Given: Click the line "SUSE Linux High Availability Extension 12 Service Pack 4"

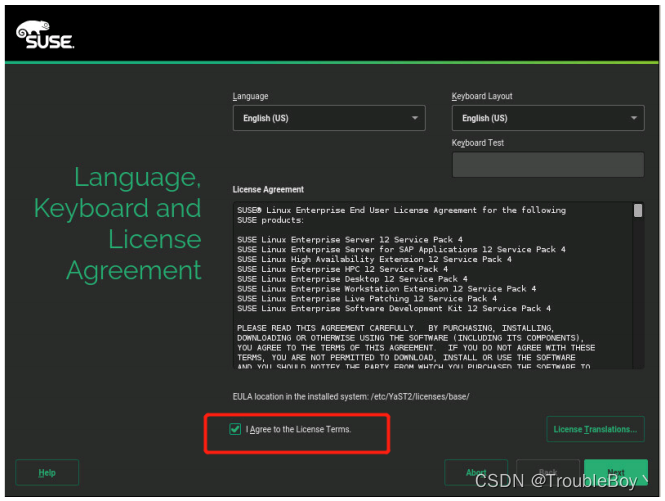Looking at the screenshot, I should tap(374, 260).
